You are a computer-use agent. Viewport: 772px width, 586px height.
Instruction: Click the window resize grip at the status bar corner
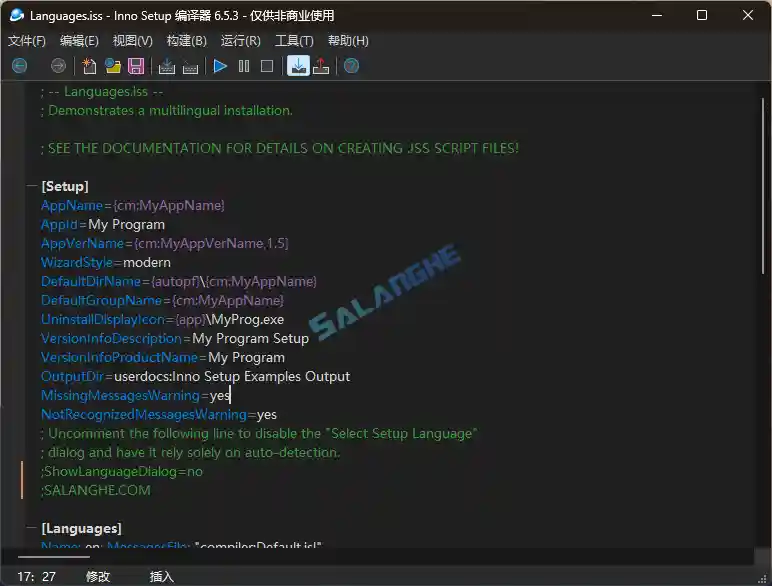pos(764,579)
